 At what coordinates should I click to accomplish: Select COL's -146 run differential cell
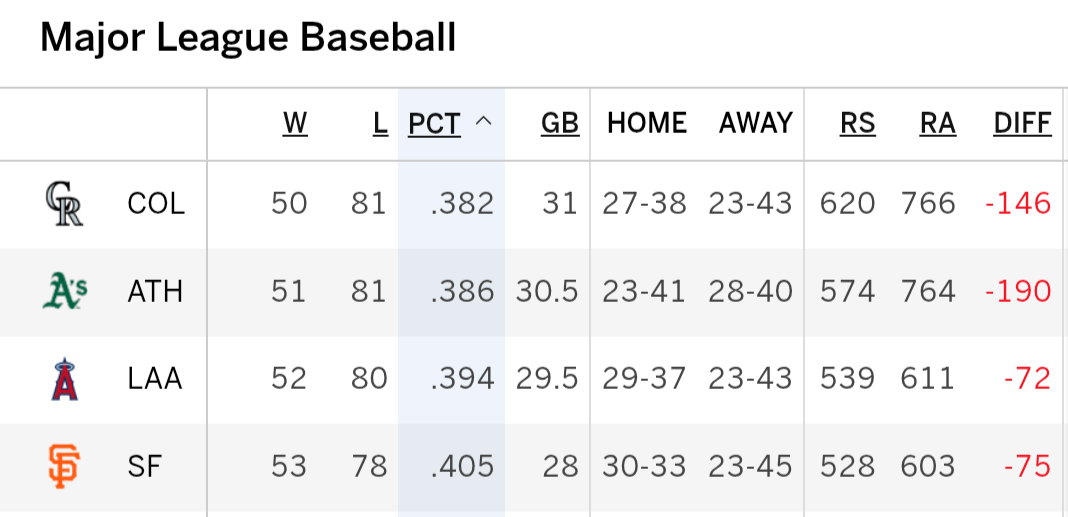point(1018,204)
